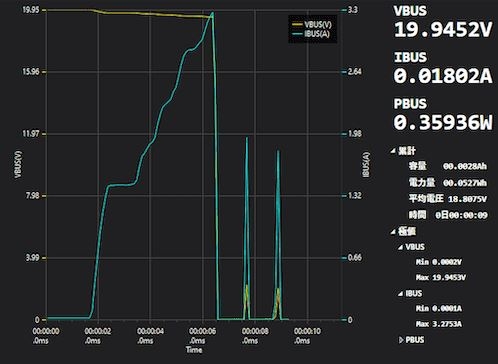498x364 pixels.
Task: Collapse the 累計 section triangle
Action: (x=393, y=151)
